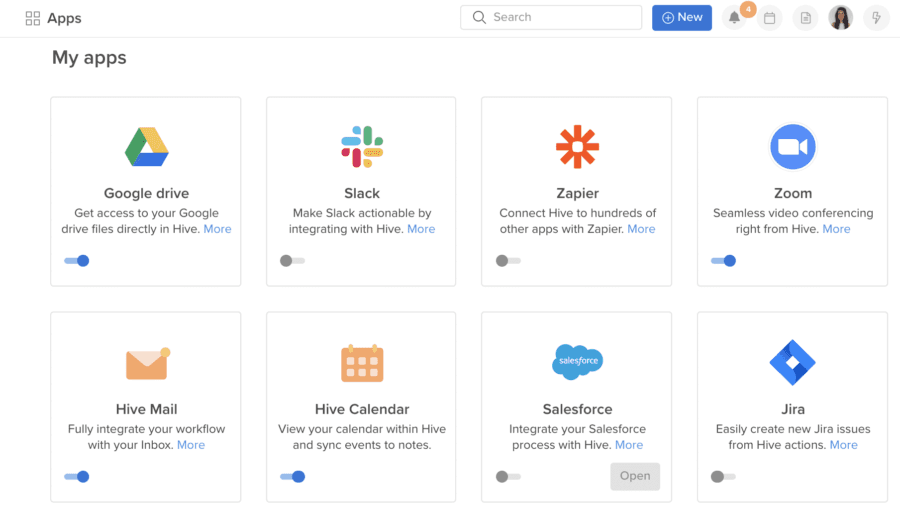
Task: Click the Apps grid icon
Action: pos(33,18)
